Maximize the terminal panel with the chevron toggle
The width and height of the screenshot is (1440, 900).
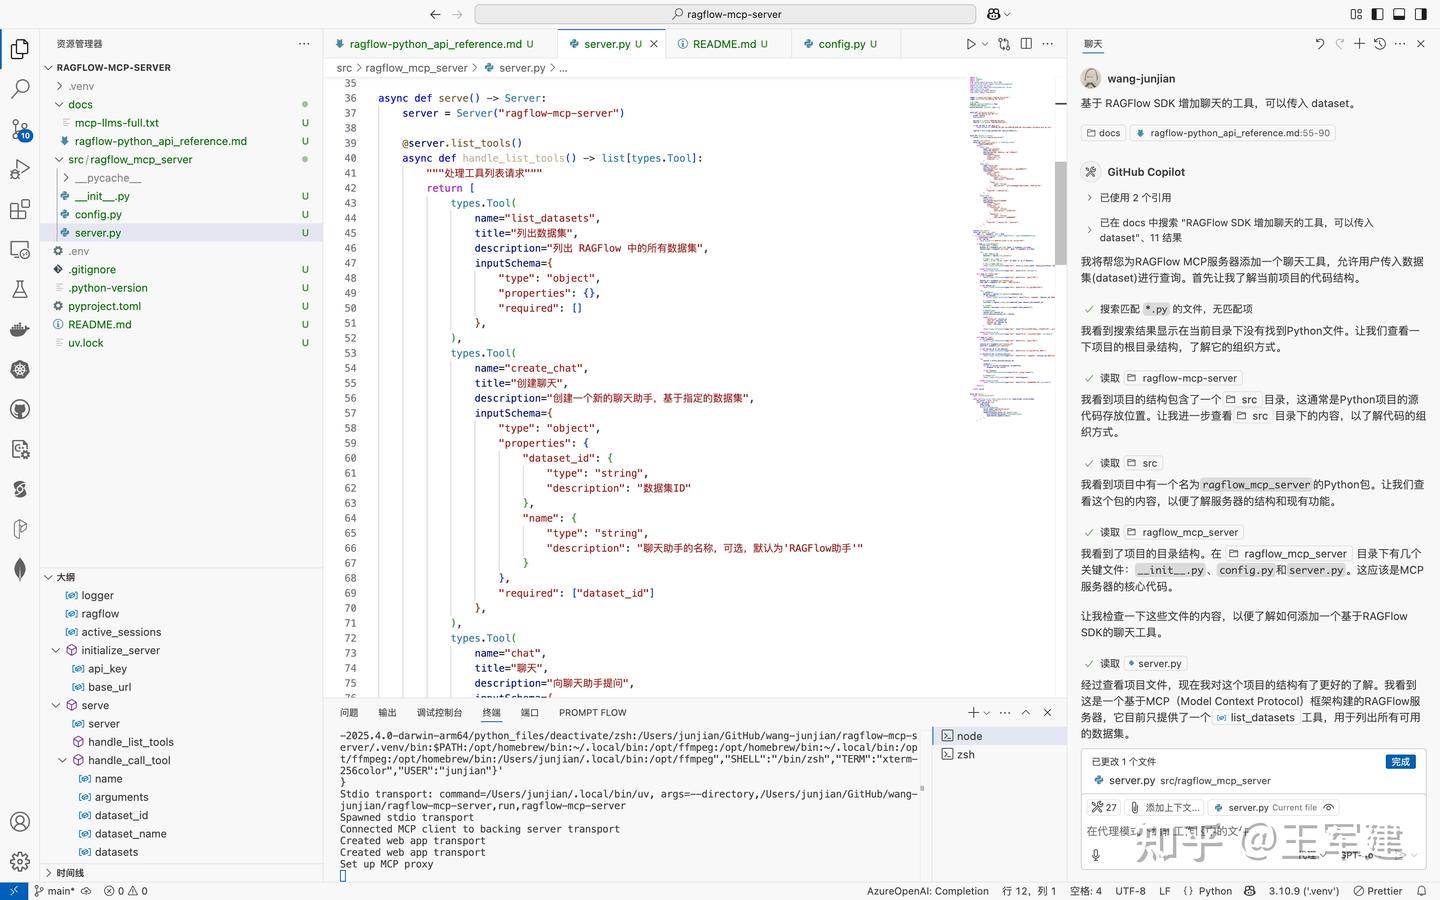[x=1025, y=712]
